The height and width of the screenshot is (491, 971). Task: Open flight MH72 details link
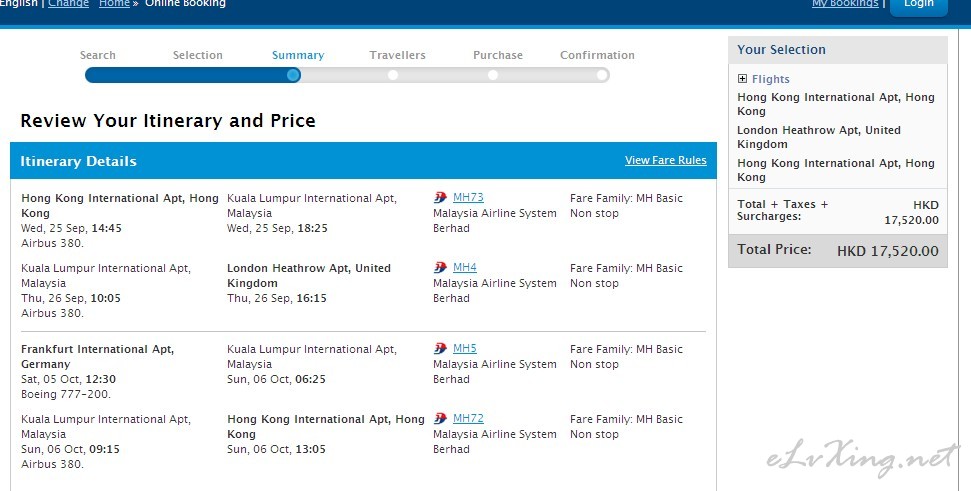pos(468,419)
